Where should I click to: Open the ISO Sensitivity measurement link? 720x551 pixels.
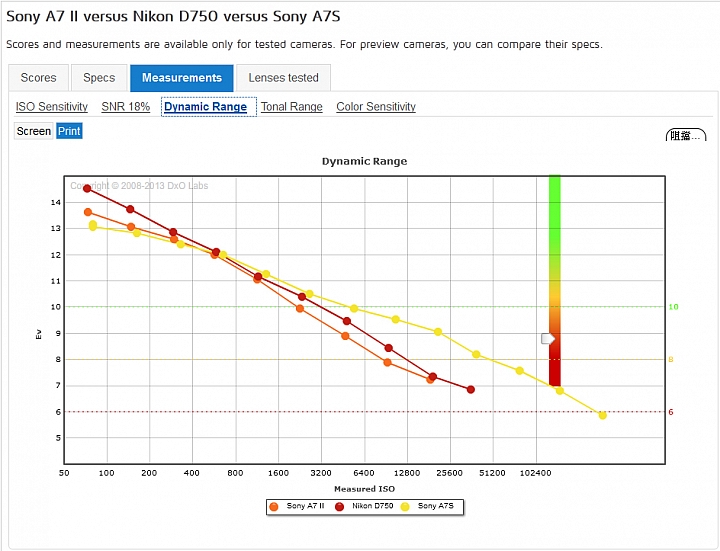coord(51,107)
